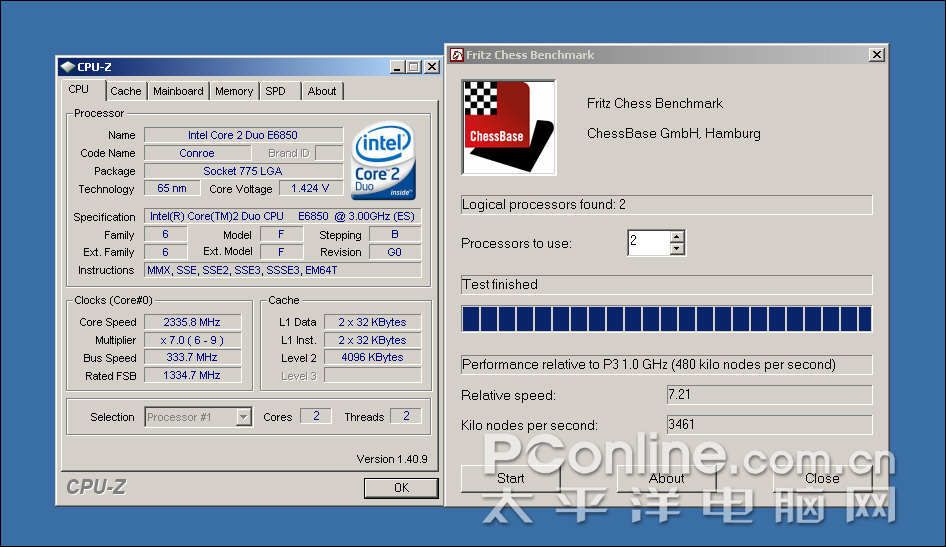
Task: Click the Family value 6
Action: tap(165, 234)
